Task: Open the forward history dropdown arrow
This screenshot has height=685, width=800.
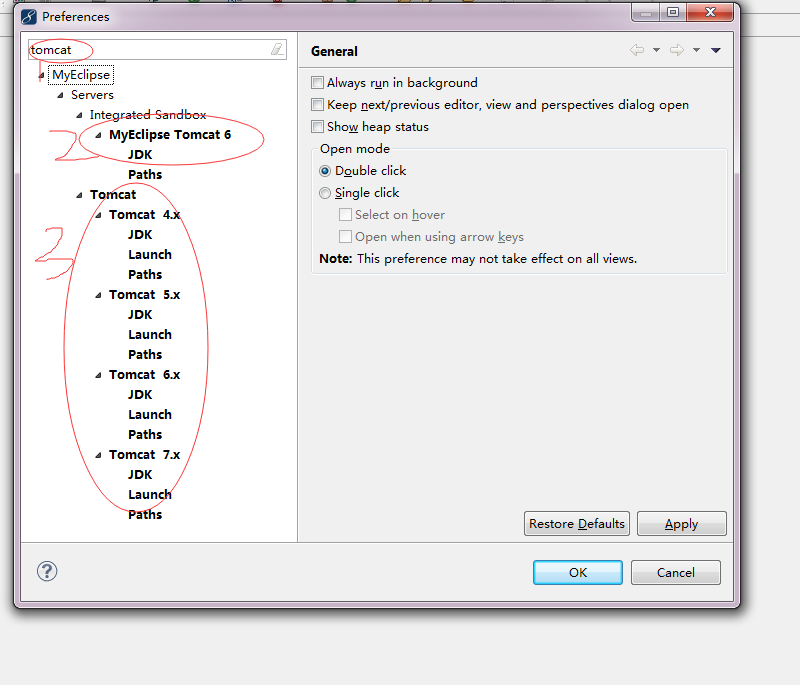Action: click(696, 50)
